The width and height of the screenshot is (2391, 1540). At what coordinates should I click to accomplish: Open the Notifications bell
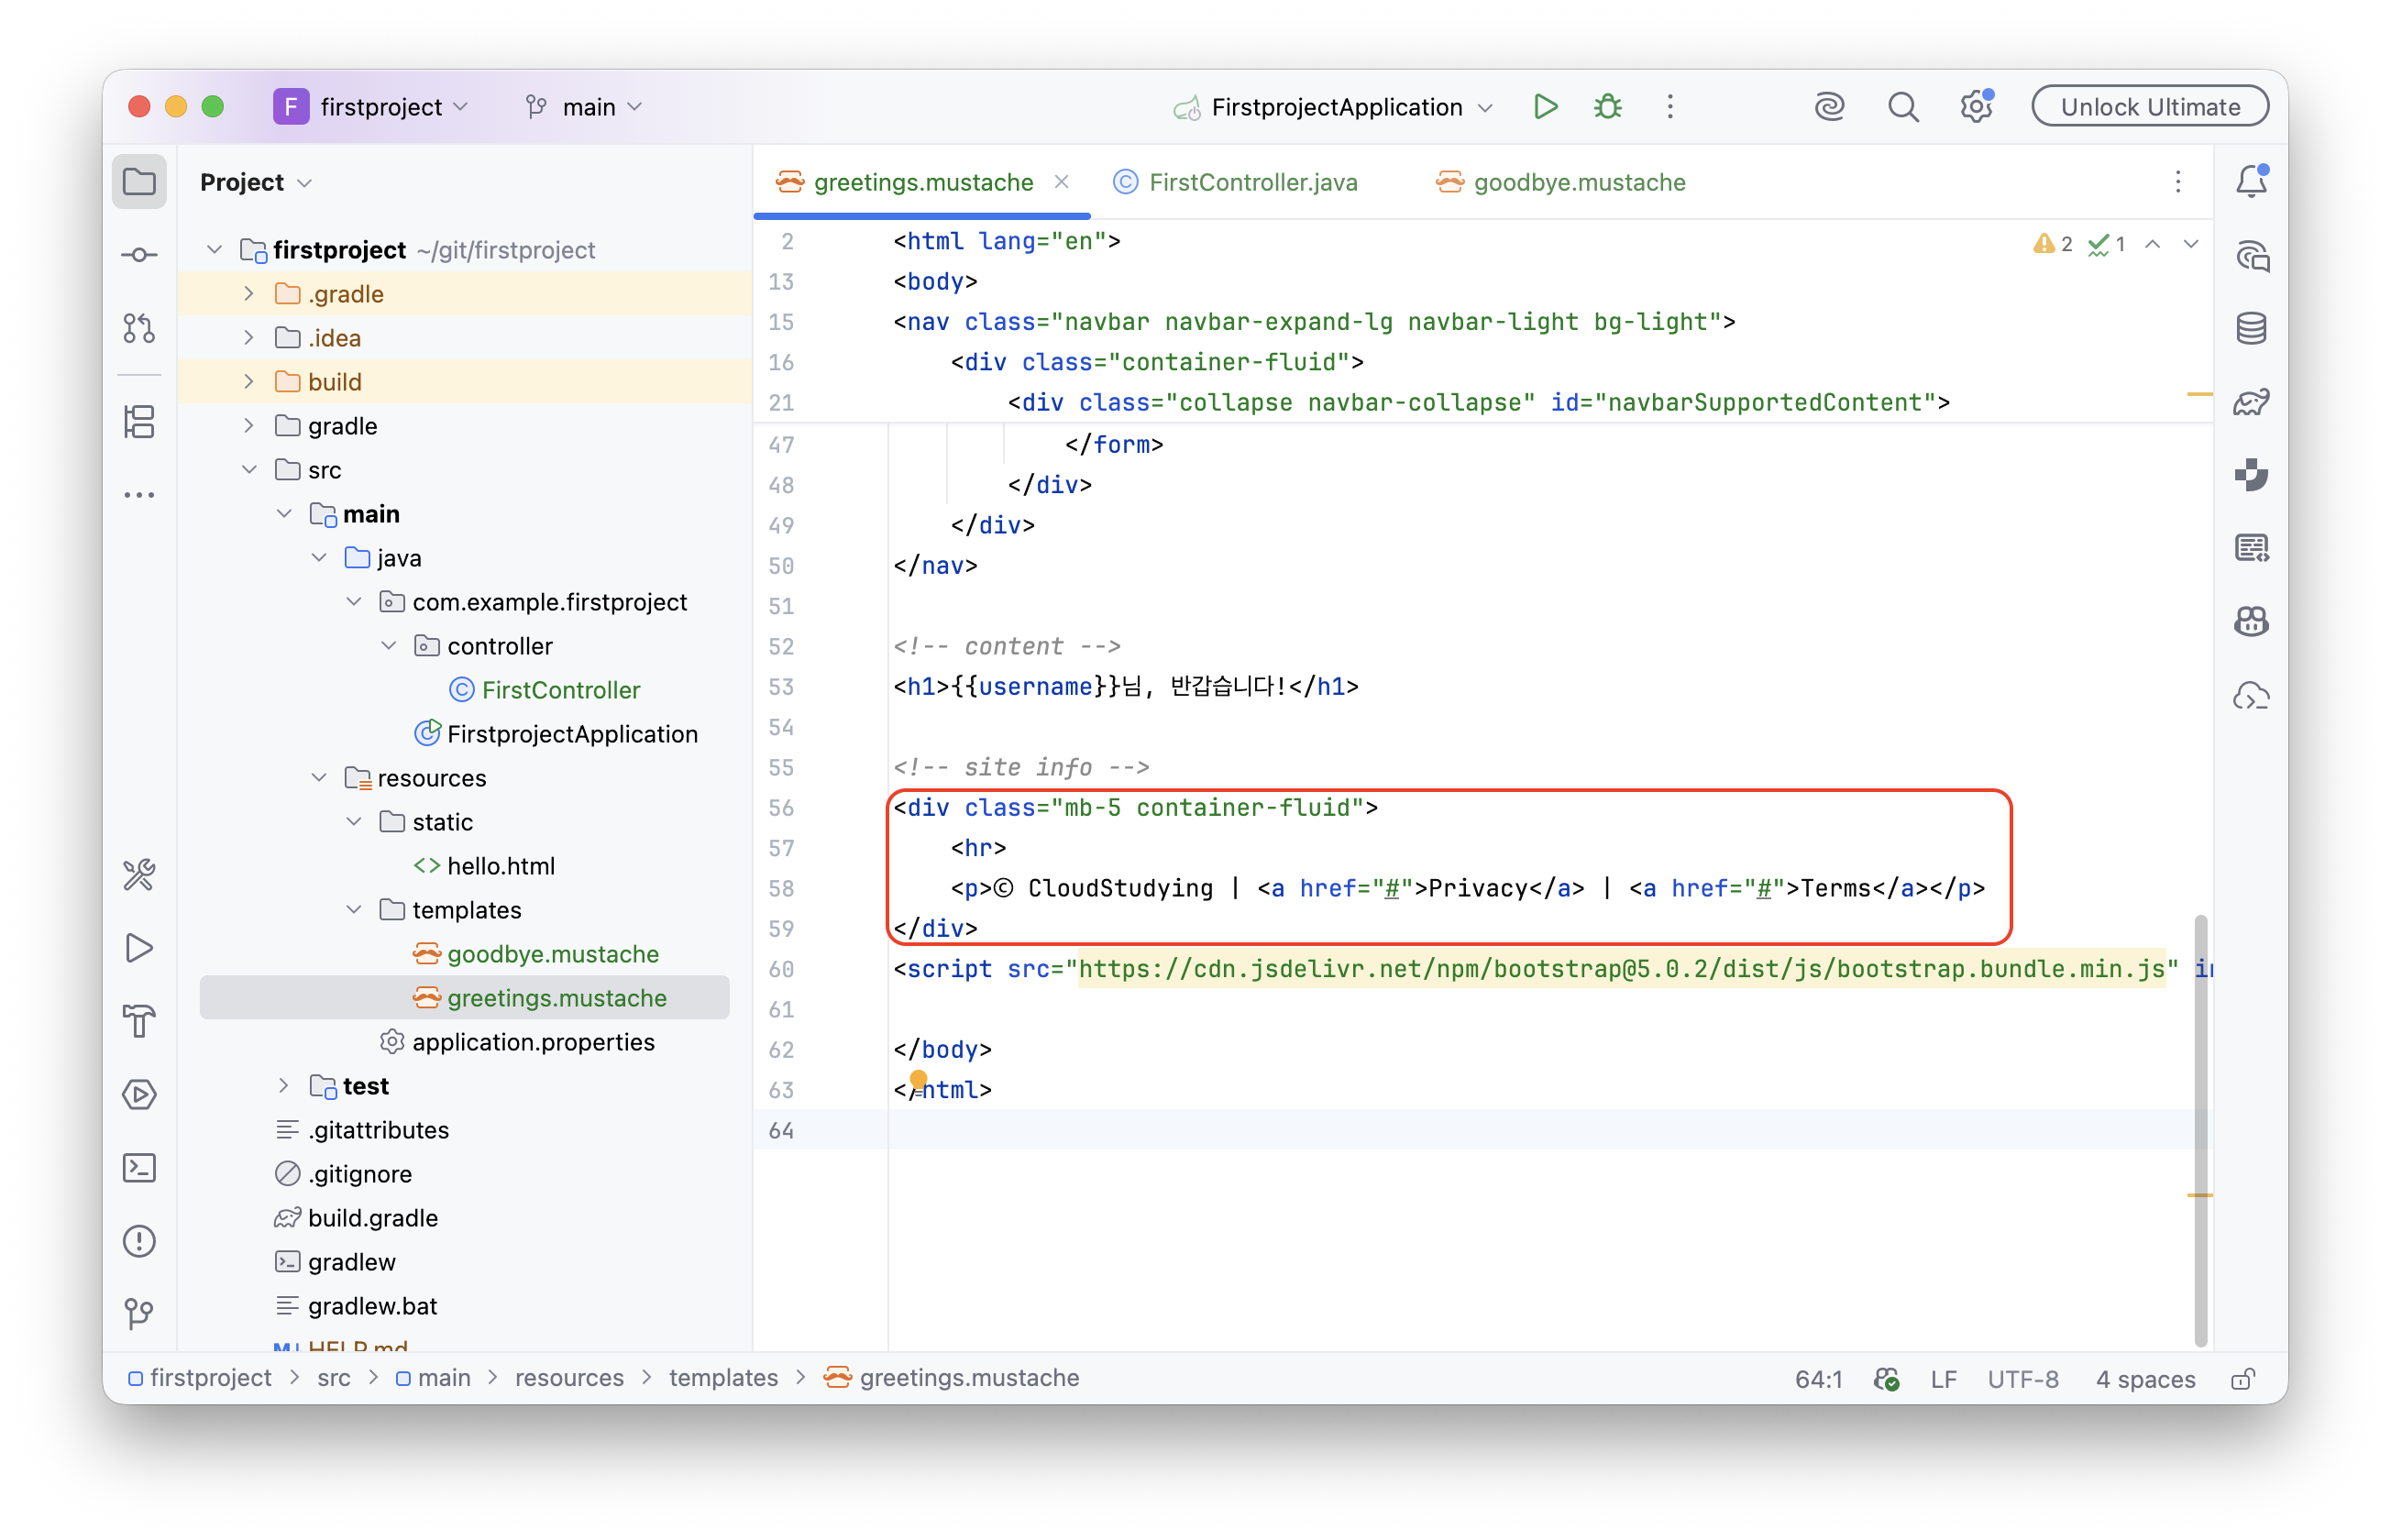2251,182
